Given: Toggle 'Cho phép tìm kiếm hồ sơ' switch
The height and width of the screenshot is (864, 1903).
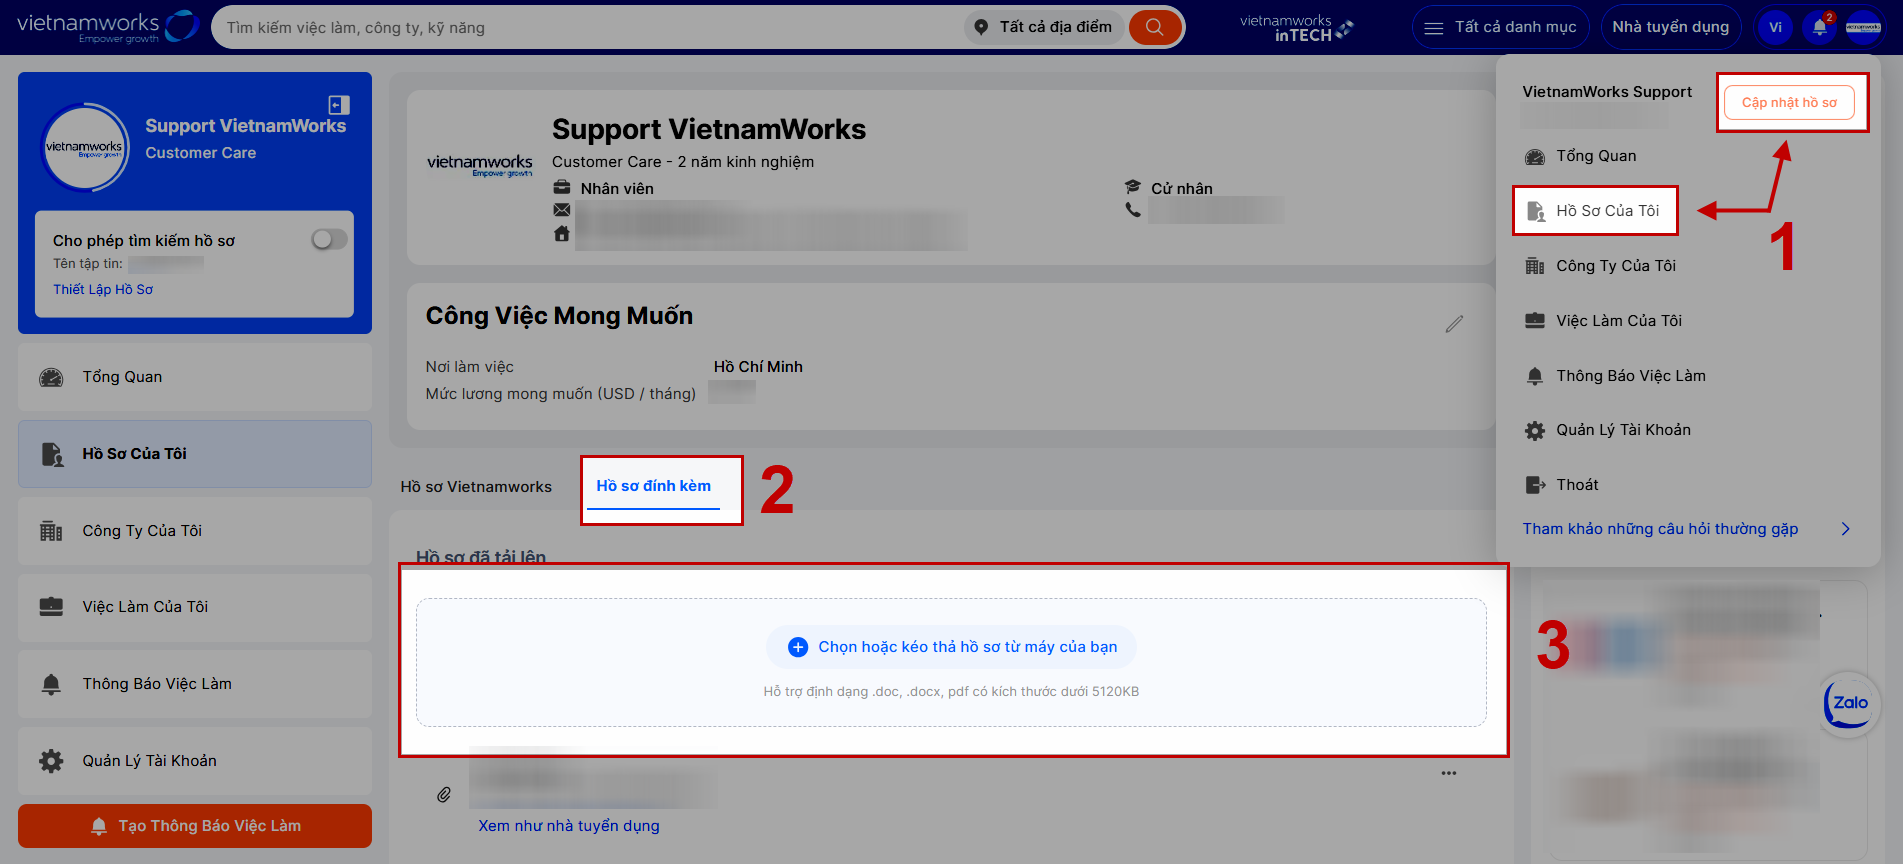Looking at the screenshot, I should [x=329, y=239].
